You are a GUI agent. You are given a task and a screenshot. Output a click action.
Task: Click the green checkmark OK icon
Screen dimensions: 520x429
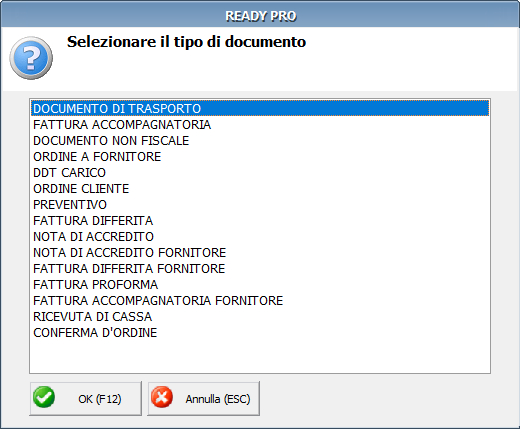[x=44, y=397]
